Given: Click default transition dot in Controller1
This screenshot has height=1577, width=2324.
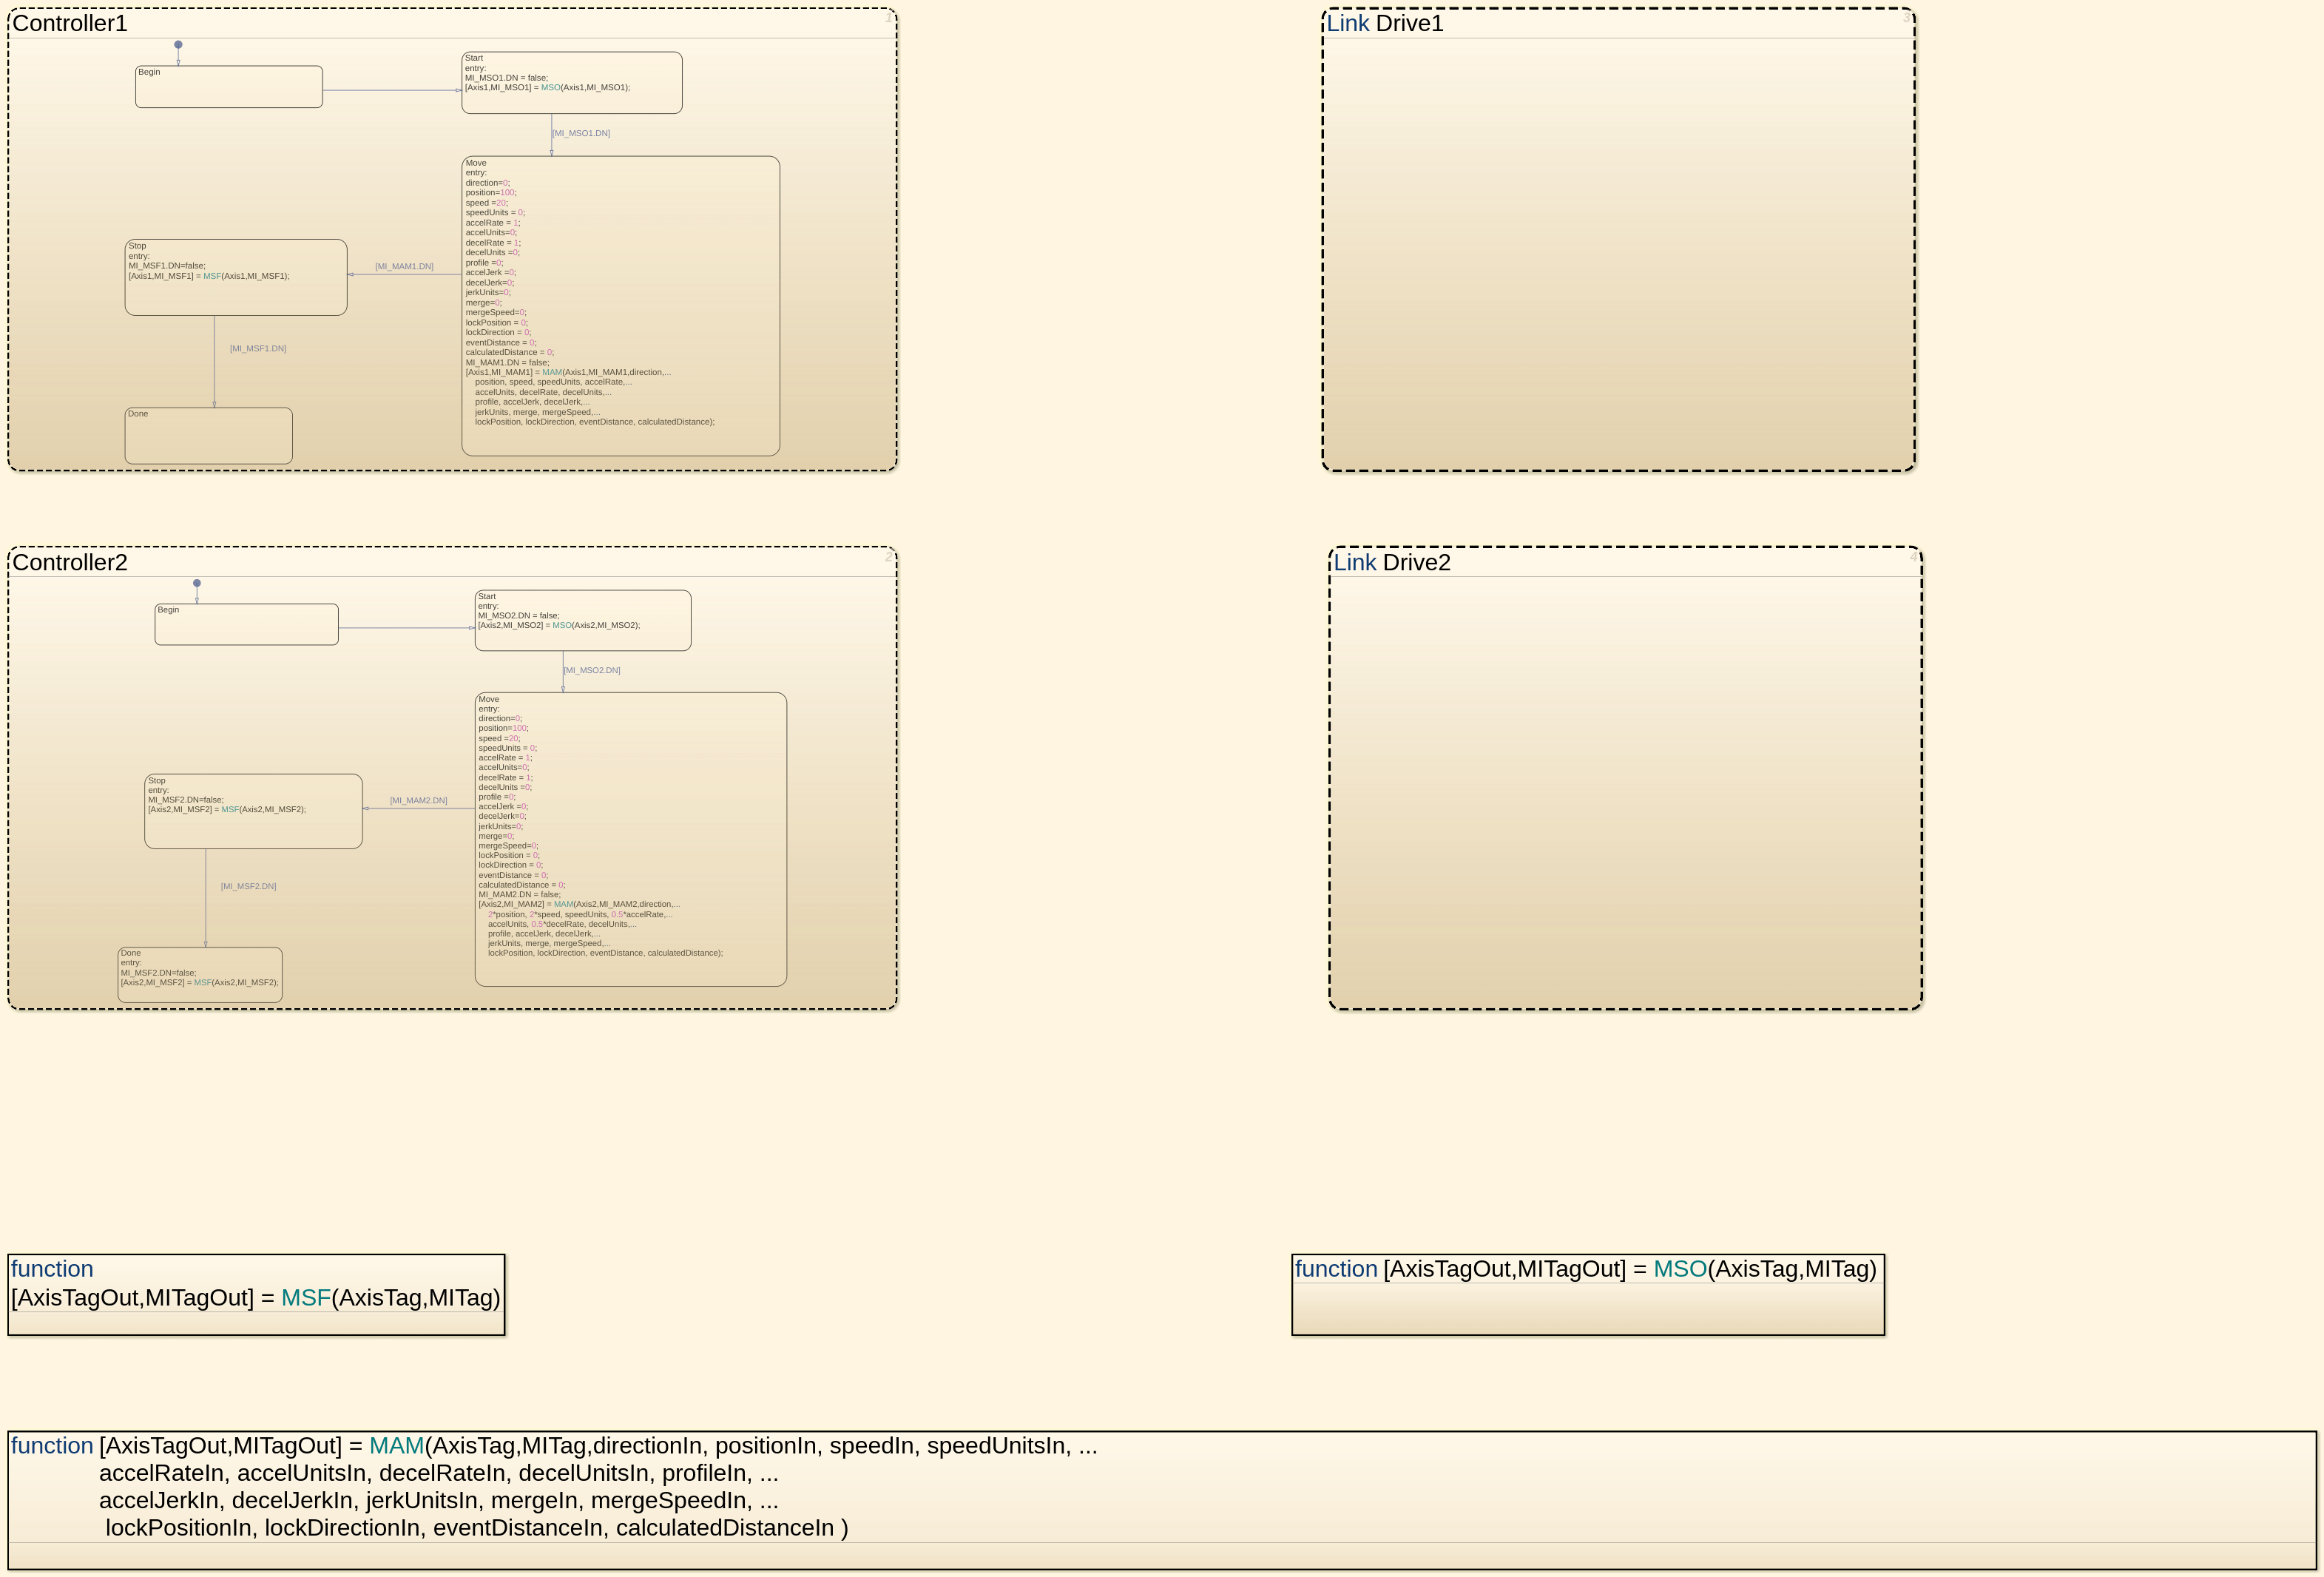Looking at the screenshot, I should [x=178, y=45].
